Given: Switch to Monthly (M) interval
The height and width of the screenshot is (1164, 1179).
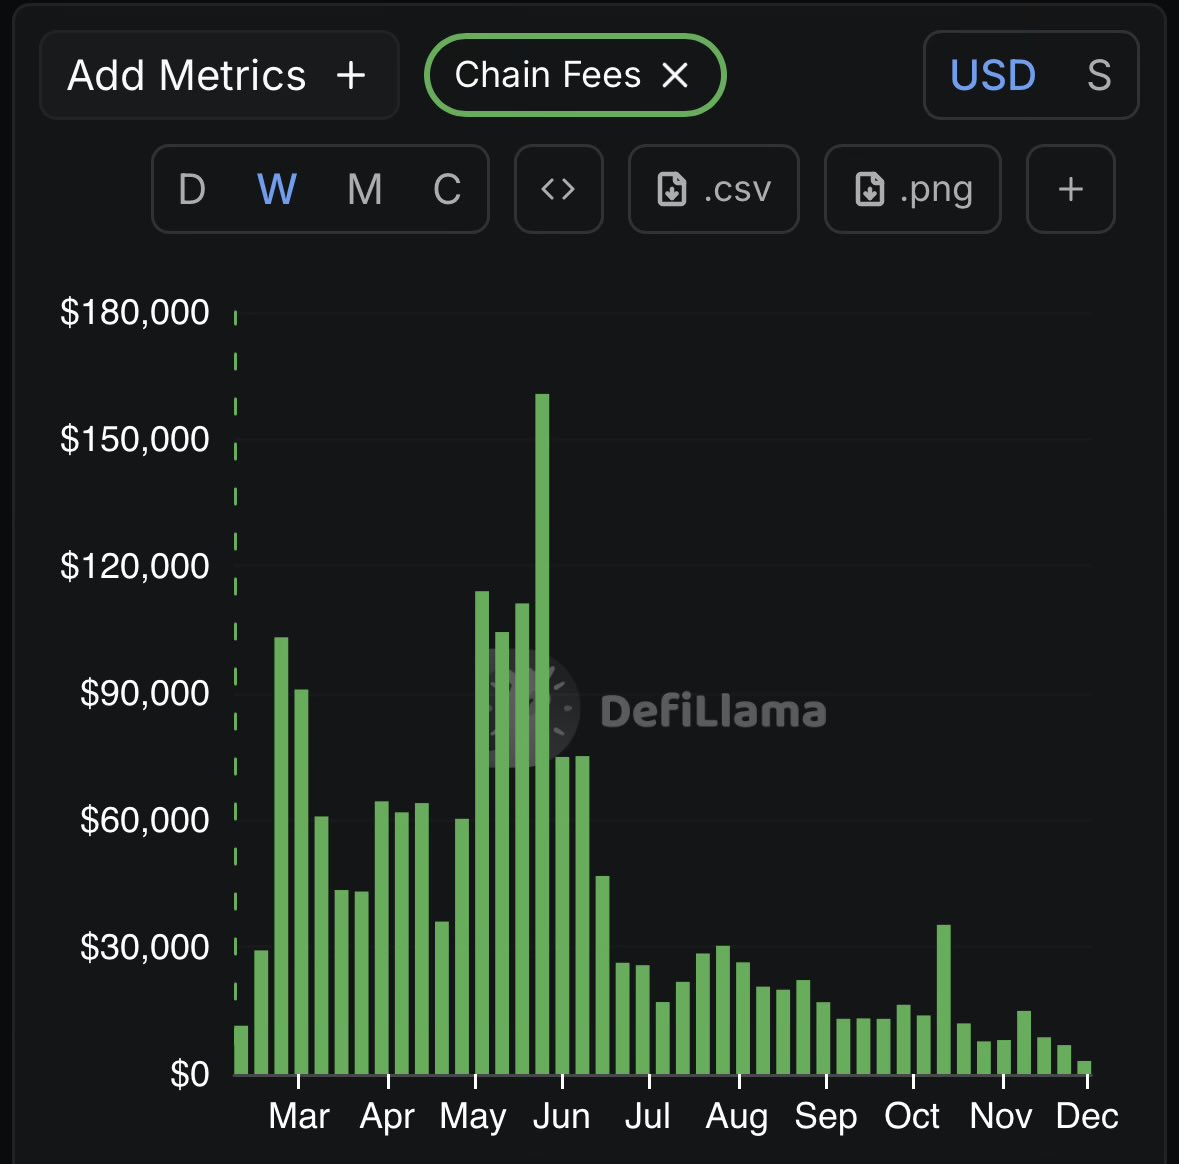Looking at the screenshot, I should coord(364,189).
